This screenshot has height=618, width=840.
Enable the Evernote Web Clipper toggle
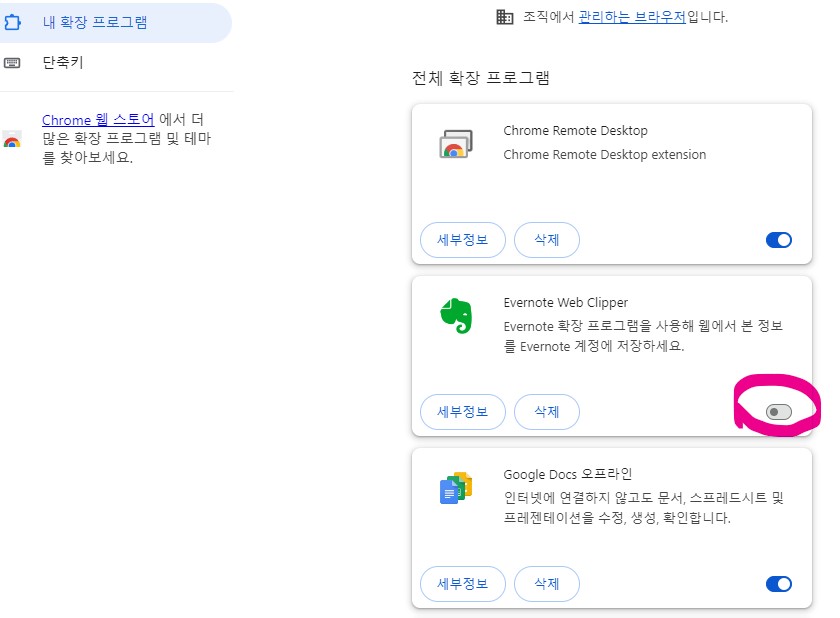(x=779, y=412)
